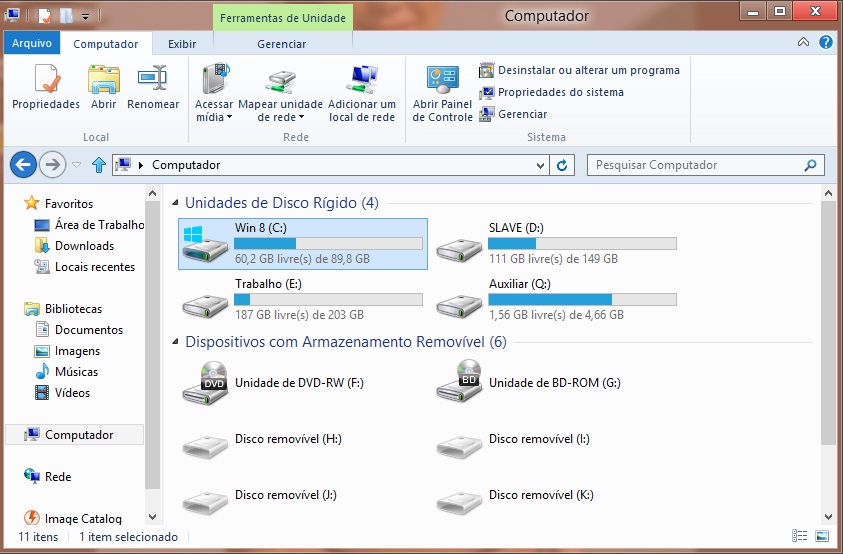Switch to large icons view in status bar
Screen dimensions: 843x554
pos(821,537)
